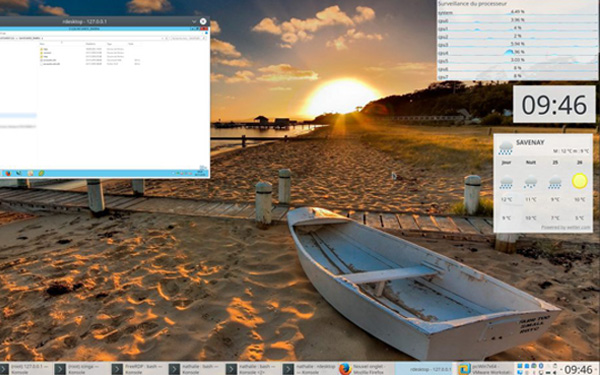Click the green icon in remote Windows taskbar

tap(41, 173)
